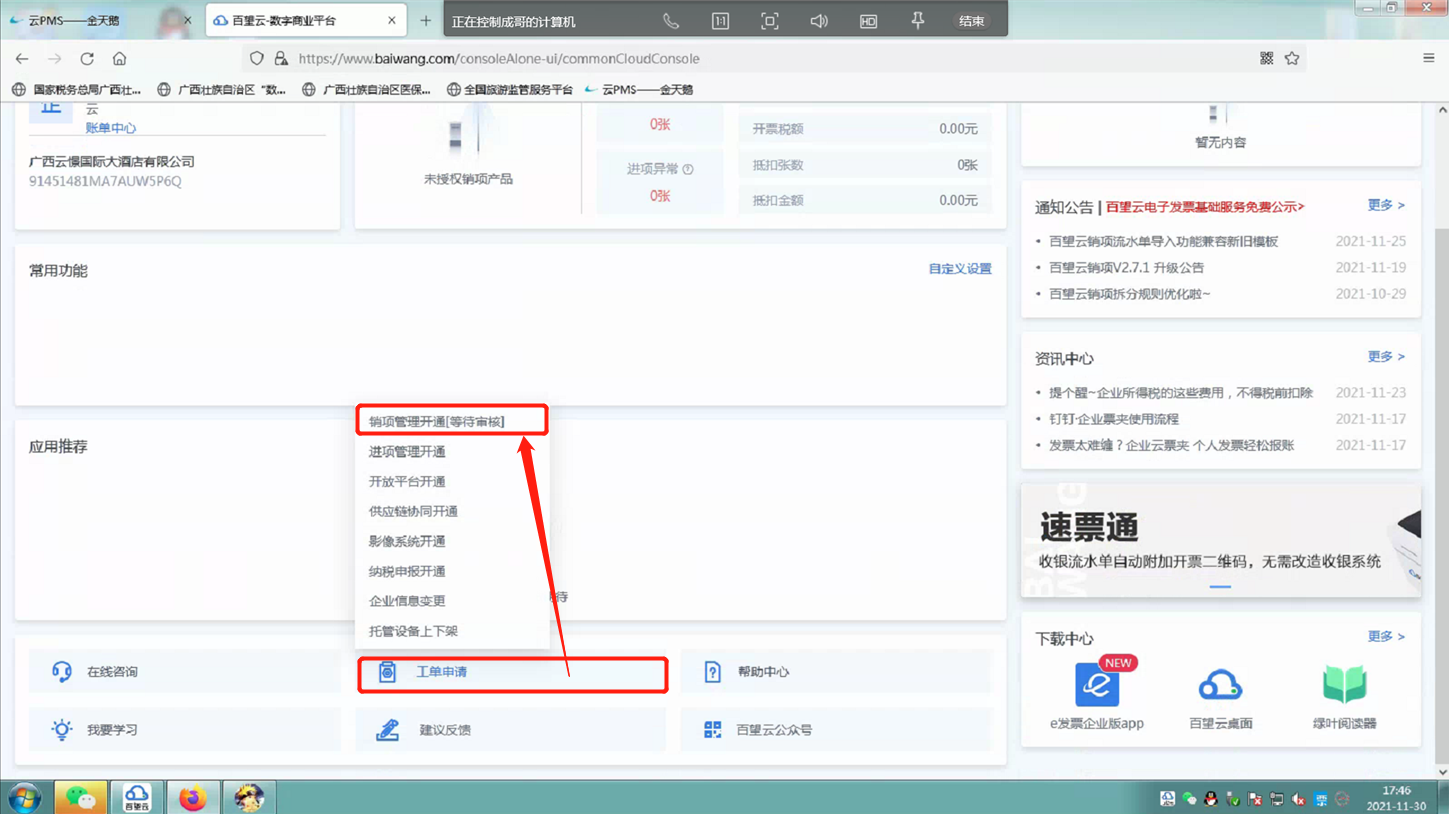Reload the page with refresh icon

click(x=87, y=59)
